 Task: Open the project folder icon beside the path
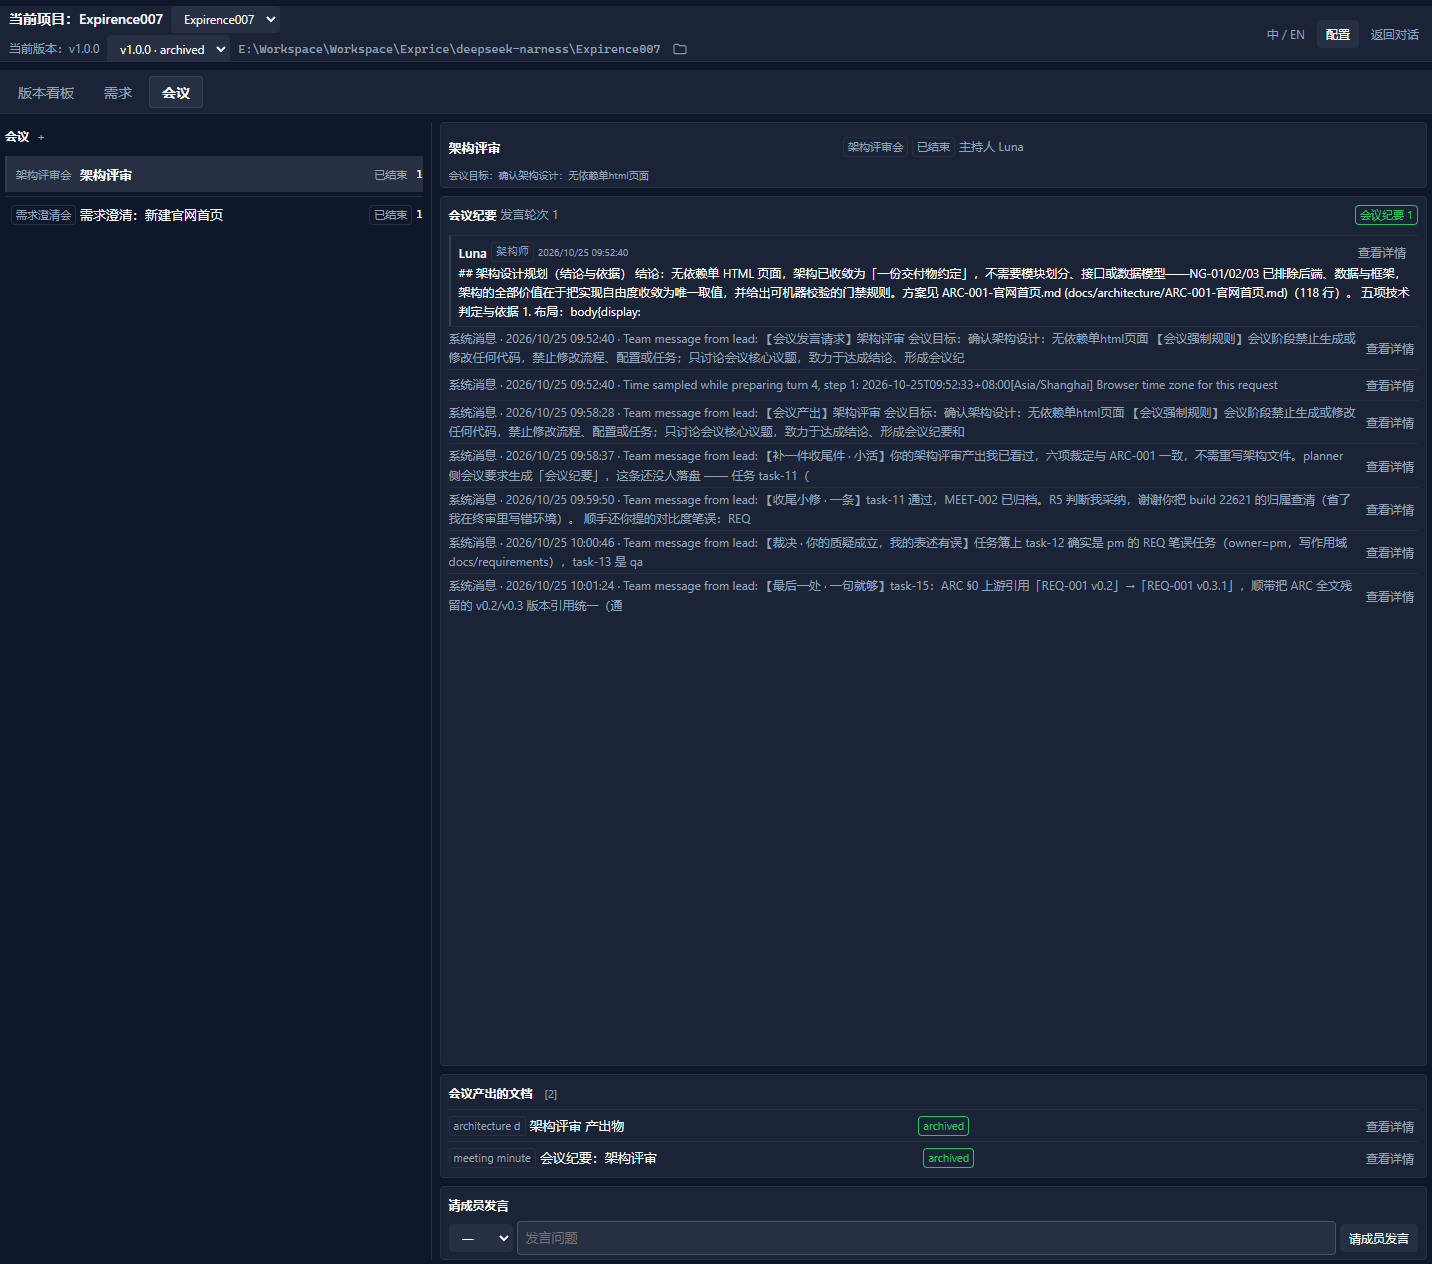(680, 49)
